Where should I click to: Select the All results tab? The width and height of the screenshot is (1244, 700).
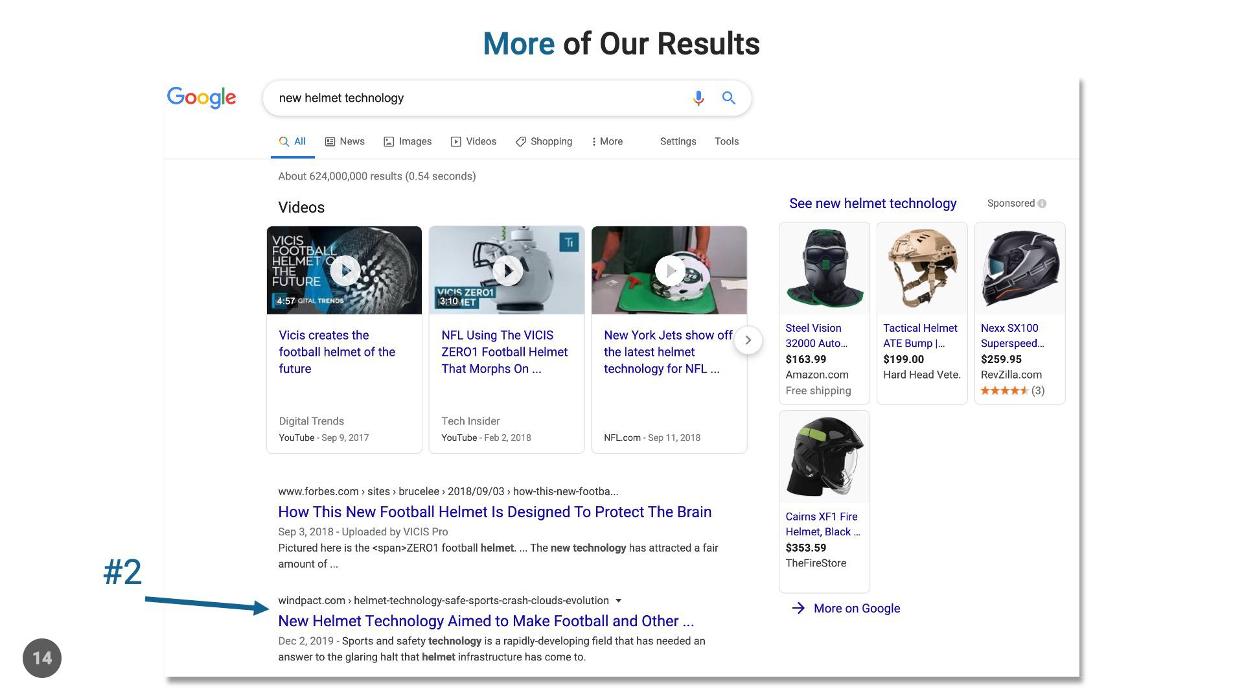click(292, 142)
